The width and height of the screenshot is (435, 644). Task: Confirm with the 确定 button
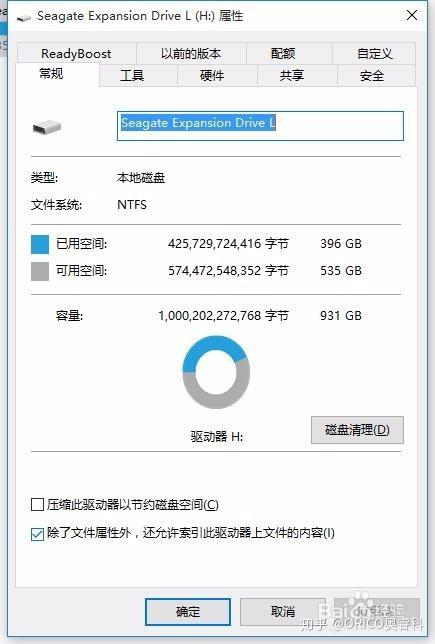coord(188,612)
